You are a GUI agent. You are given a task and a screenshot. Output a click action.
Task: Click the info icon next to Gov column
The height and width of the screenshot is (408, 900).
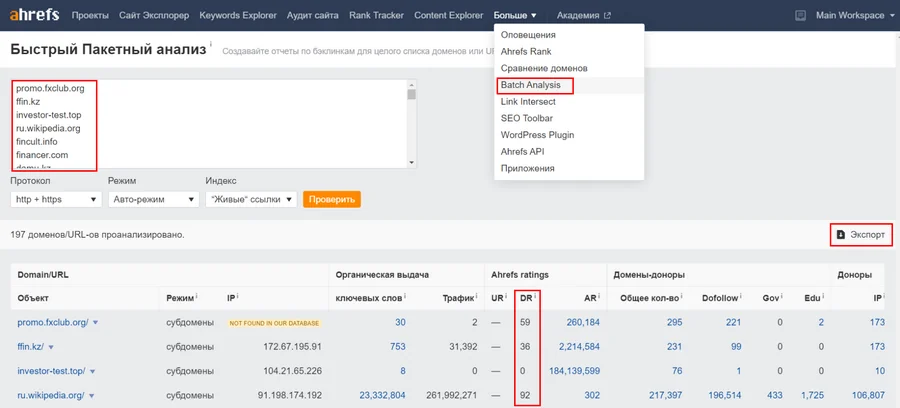pos(781,297)
